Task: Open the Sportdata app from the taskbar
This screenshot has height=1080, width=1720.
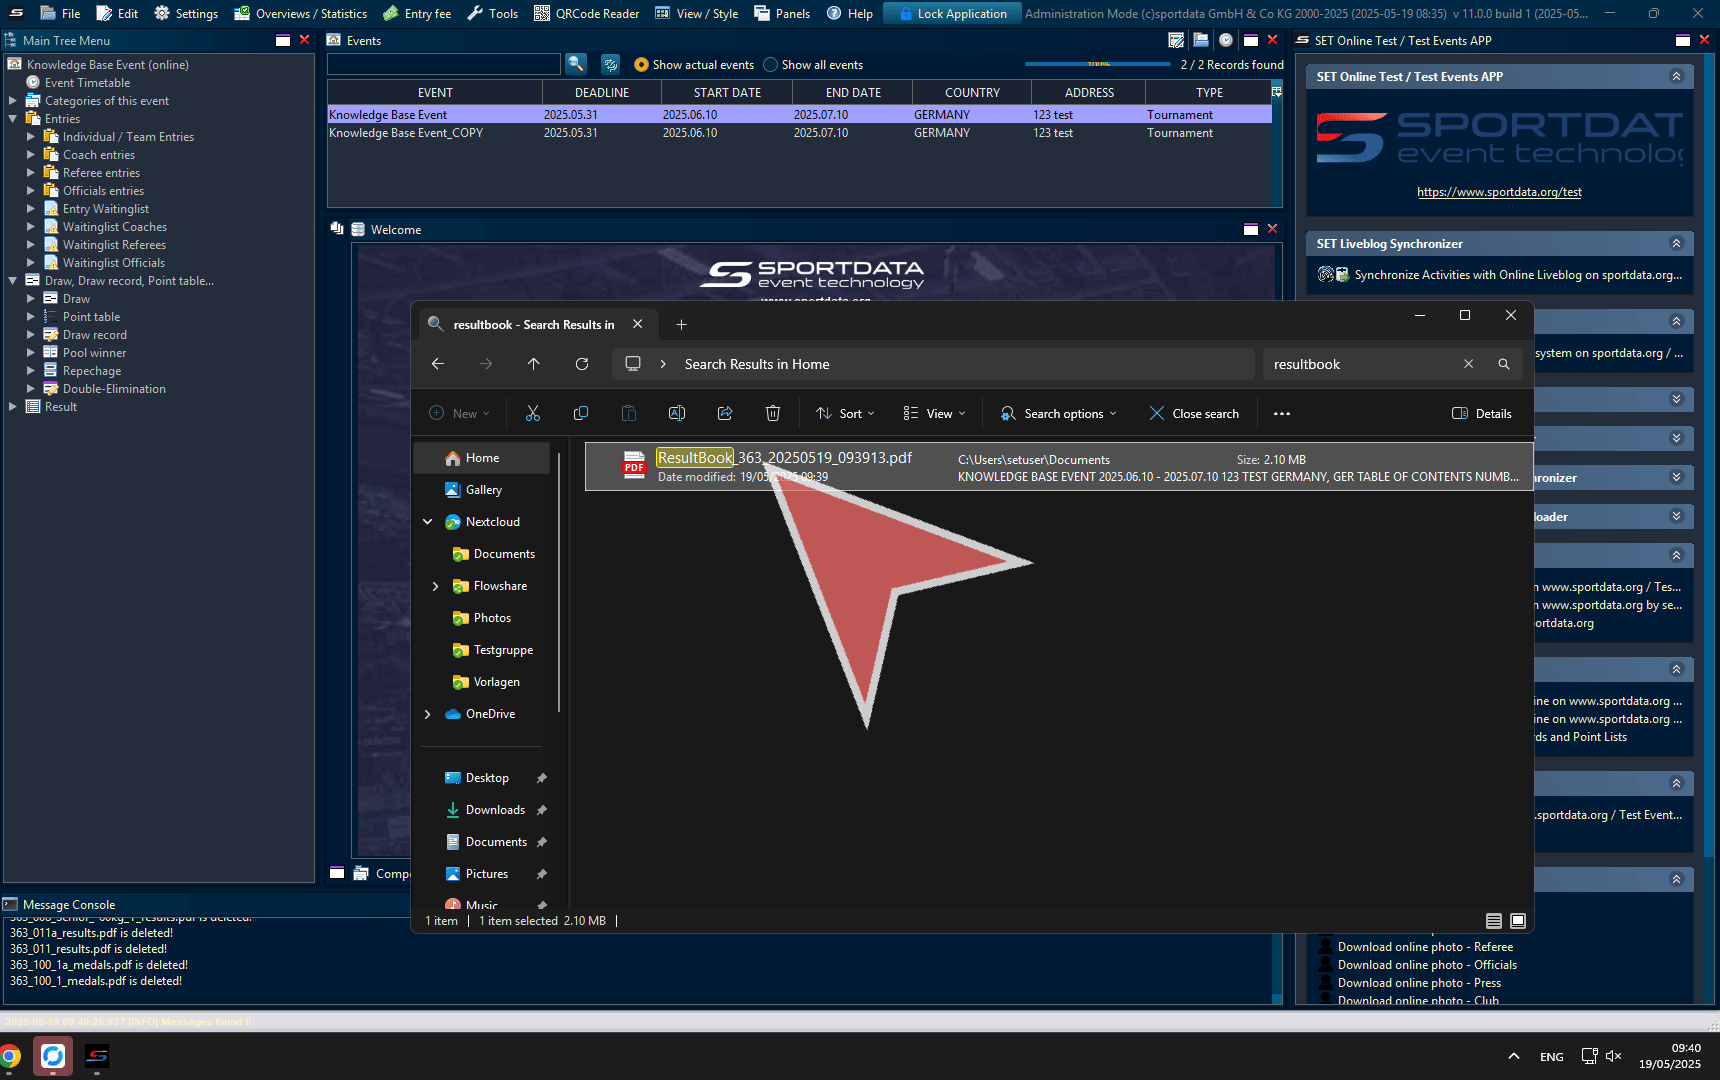Action: (x=97, y=1056)
